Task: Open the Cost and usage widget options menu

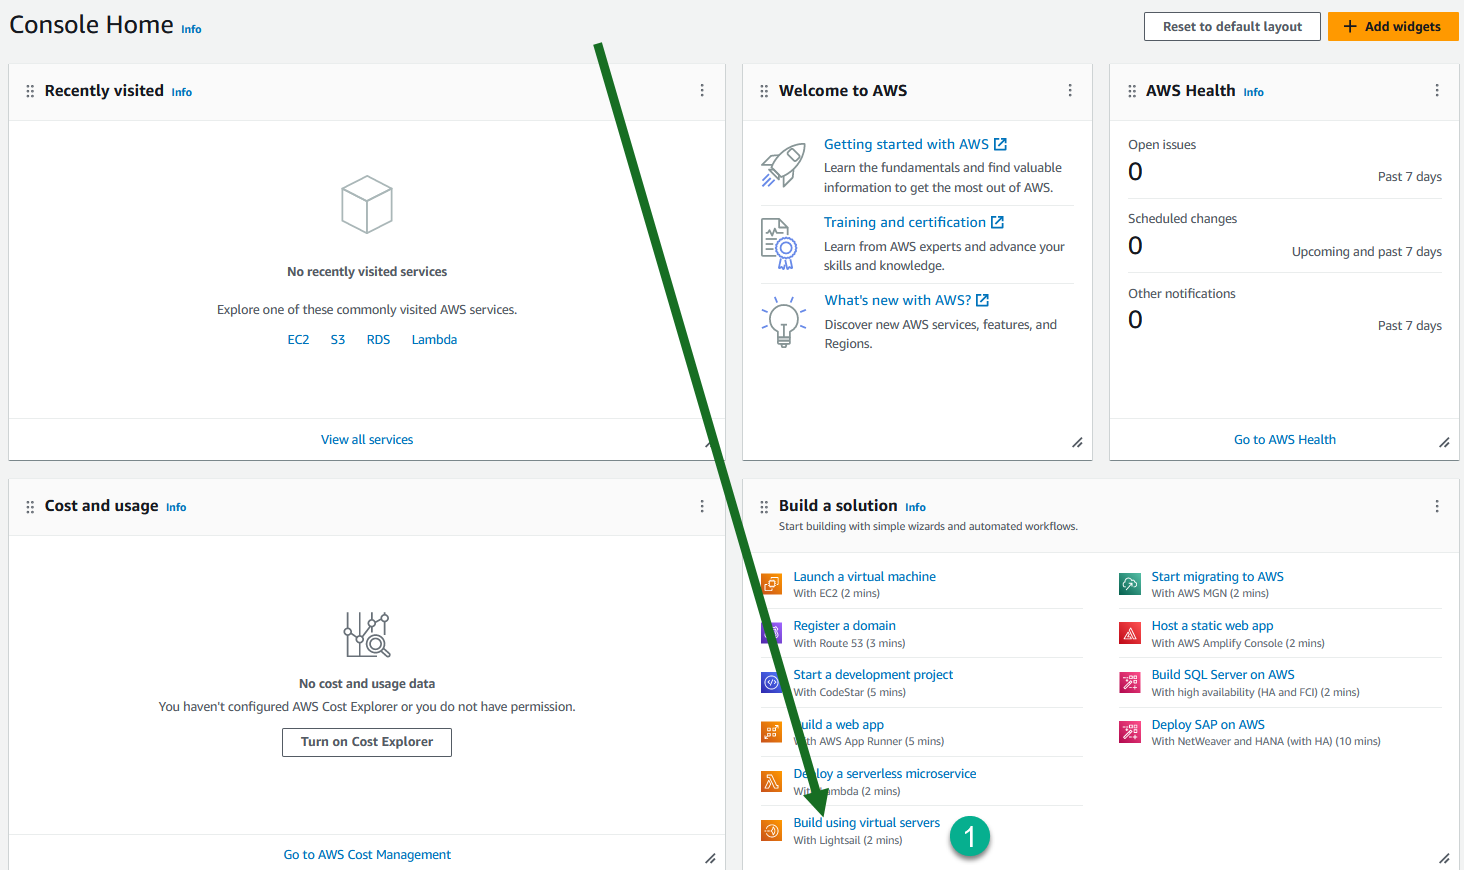Action: [x=702, y=507]
